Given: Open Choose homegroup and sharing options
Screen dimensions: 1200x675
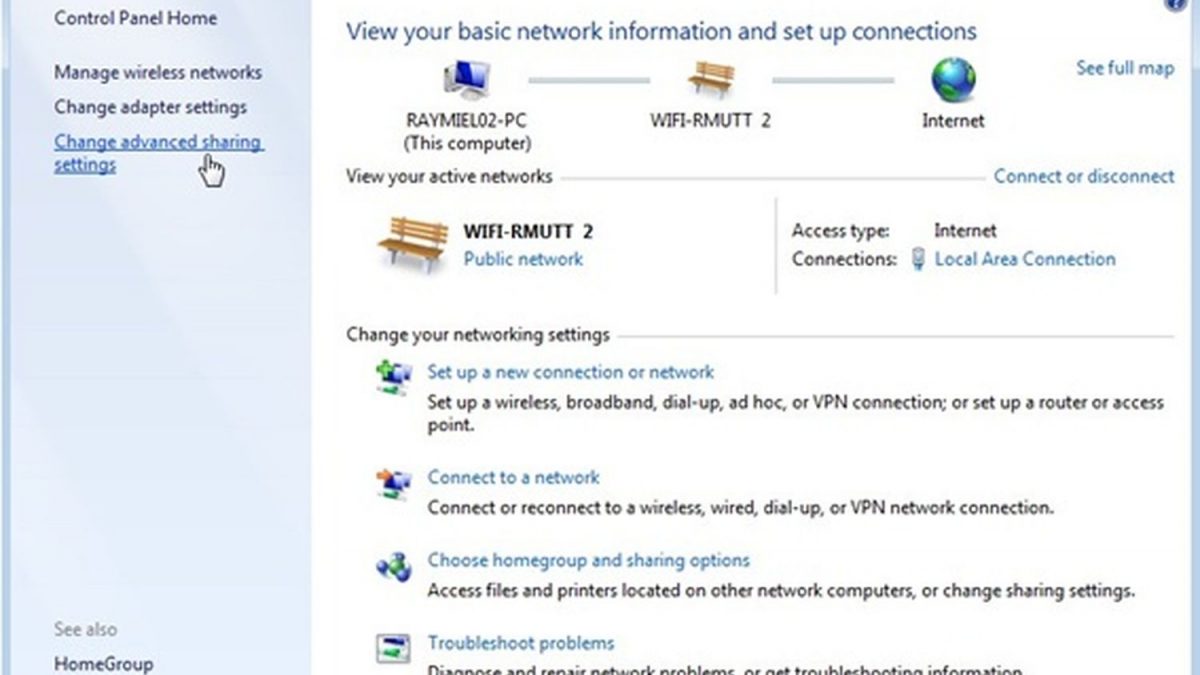Looking at the screenshot, I should 589,560.
